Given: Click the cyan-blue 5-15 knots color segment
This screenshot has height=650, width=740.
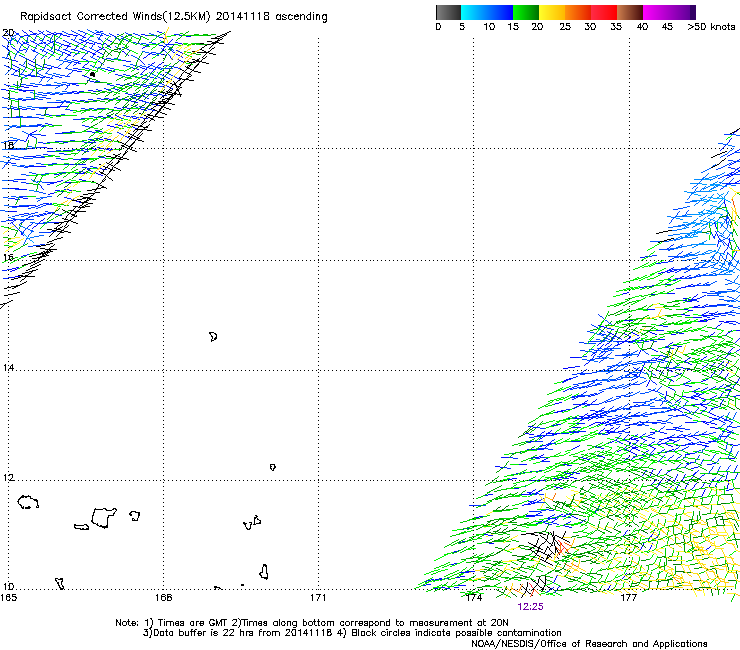Looking at the screenshot, I should click(x=487, y=12).
